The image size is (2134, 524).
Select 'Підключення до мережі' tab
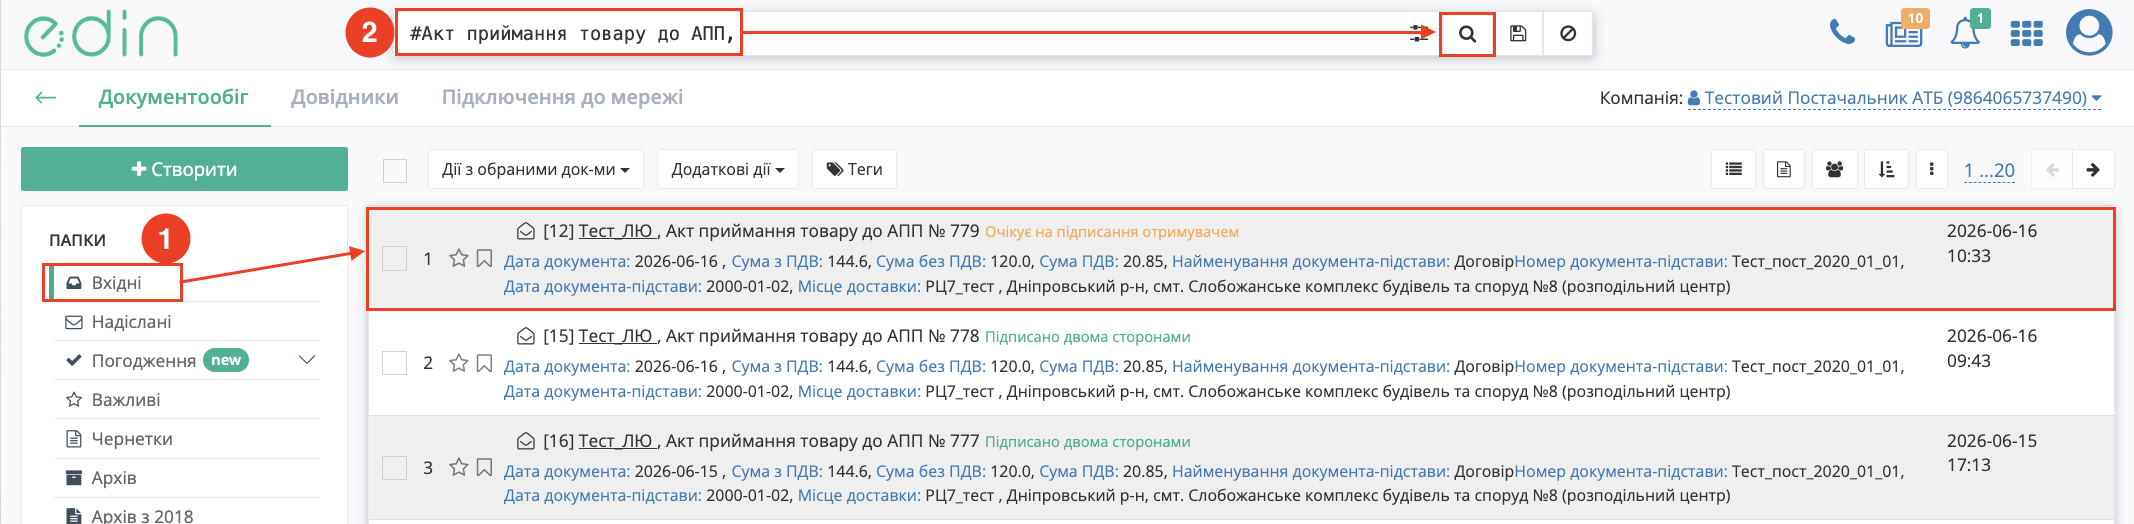pos(563,97)
